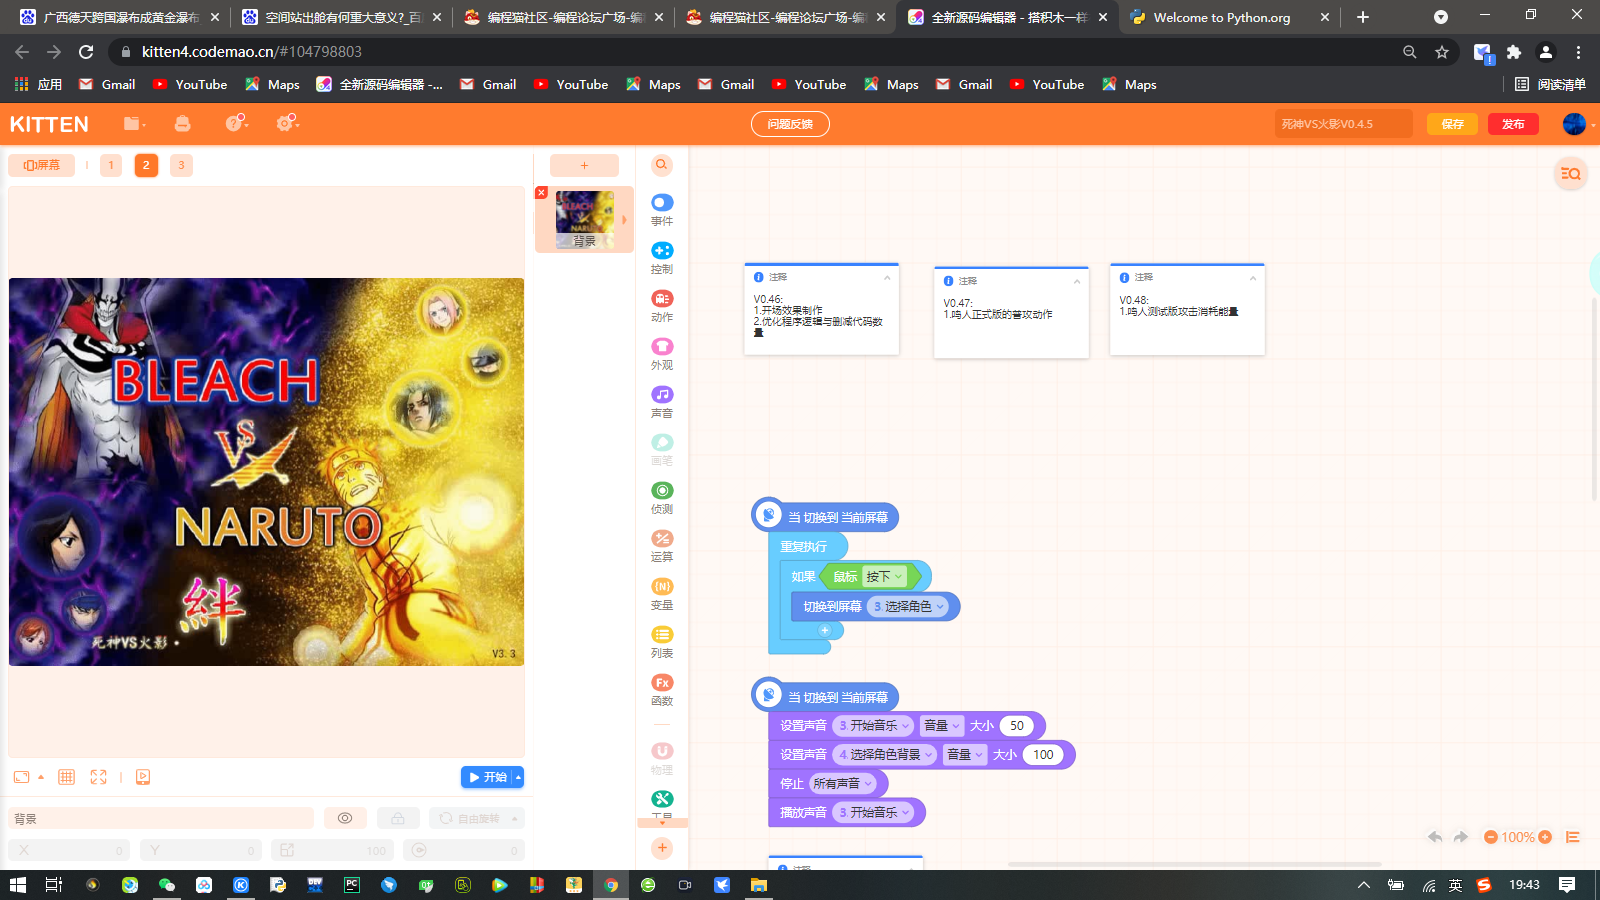Screen dimensions: 1600x900
Task: Open the 3.选择角色 screen dropdown
Action: tap(908, 606)
